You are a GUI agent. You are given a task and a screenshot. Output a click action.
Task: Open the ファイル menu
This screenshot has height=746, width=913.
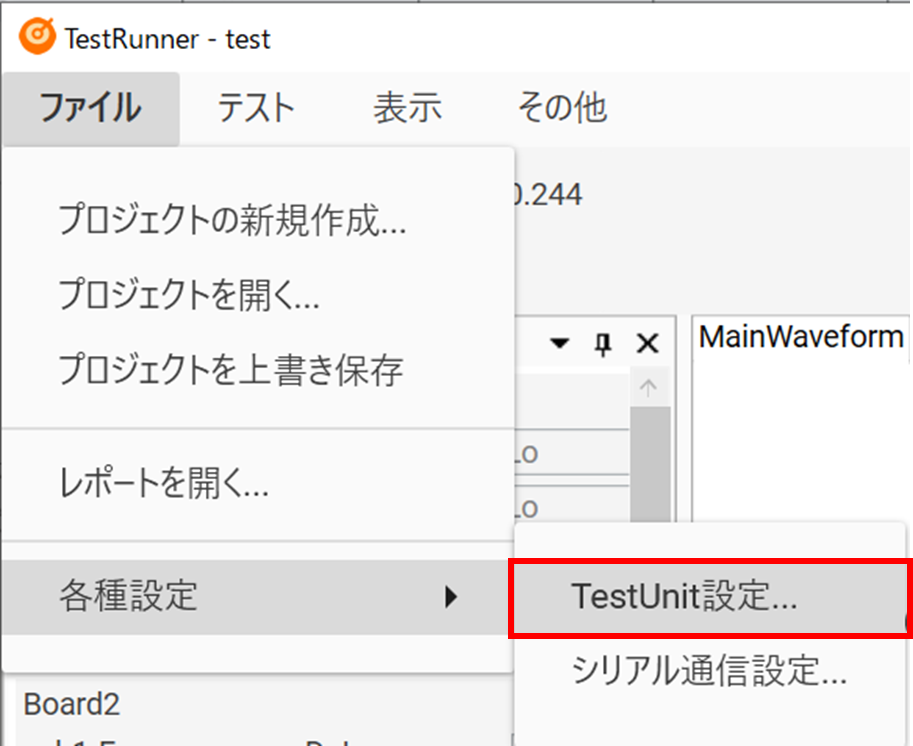click(x=90, y=108)
